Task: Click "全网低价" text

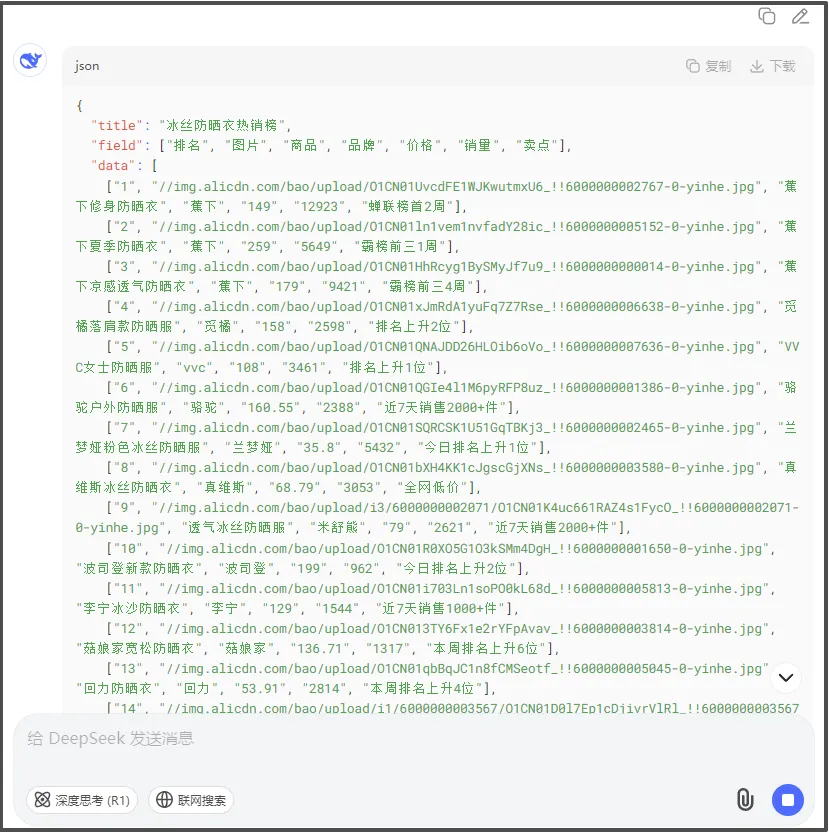Action: [432, 487]
